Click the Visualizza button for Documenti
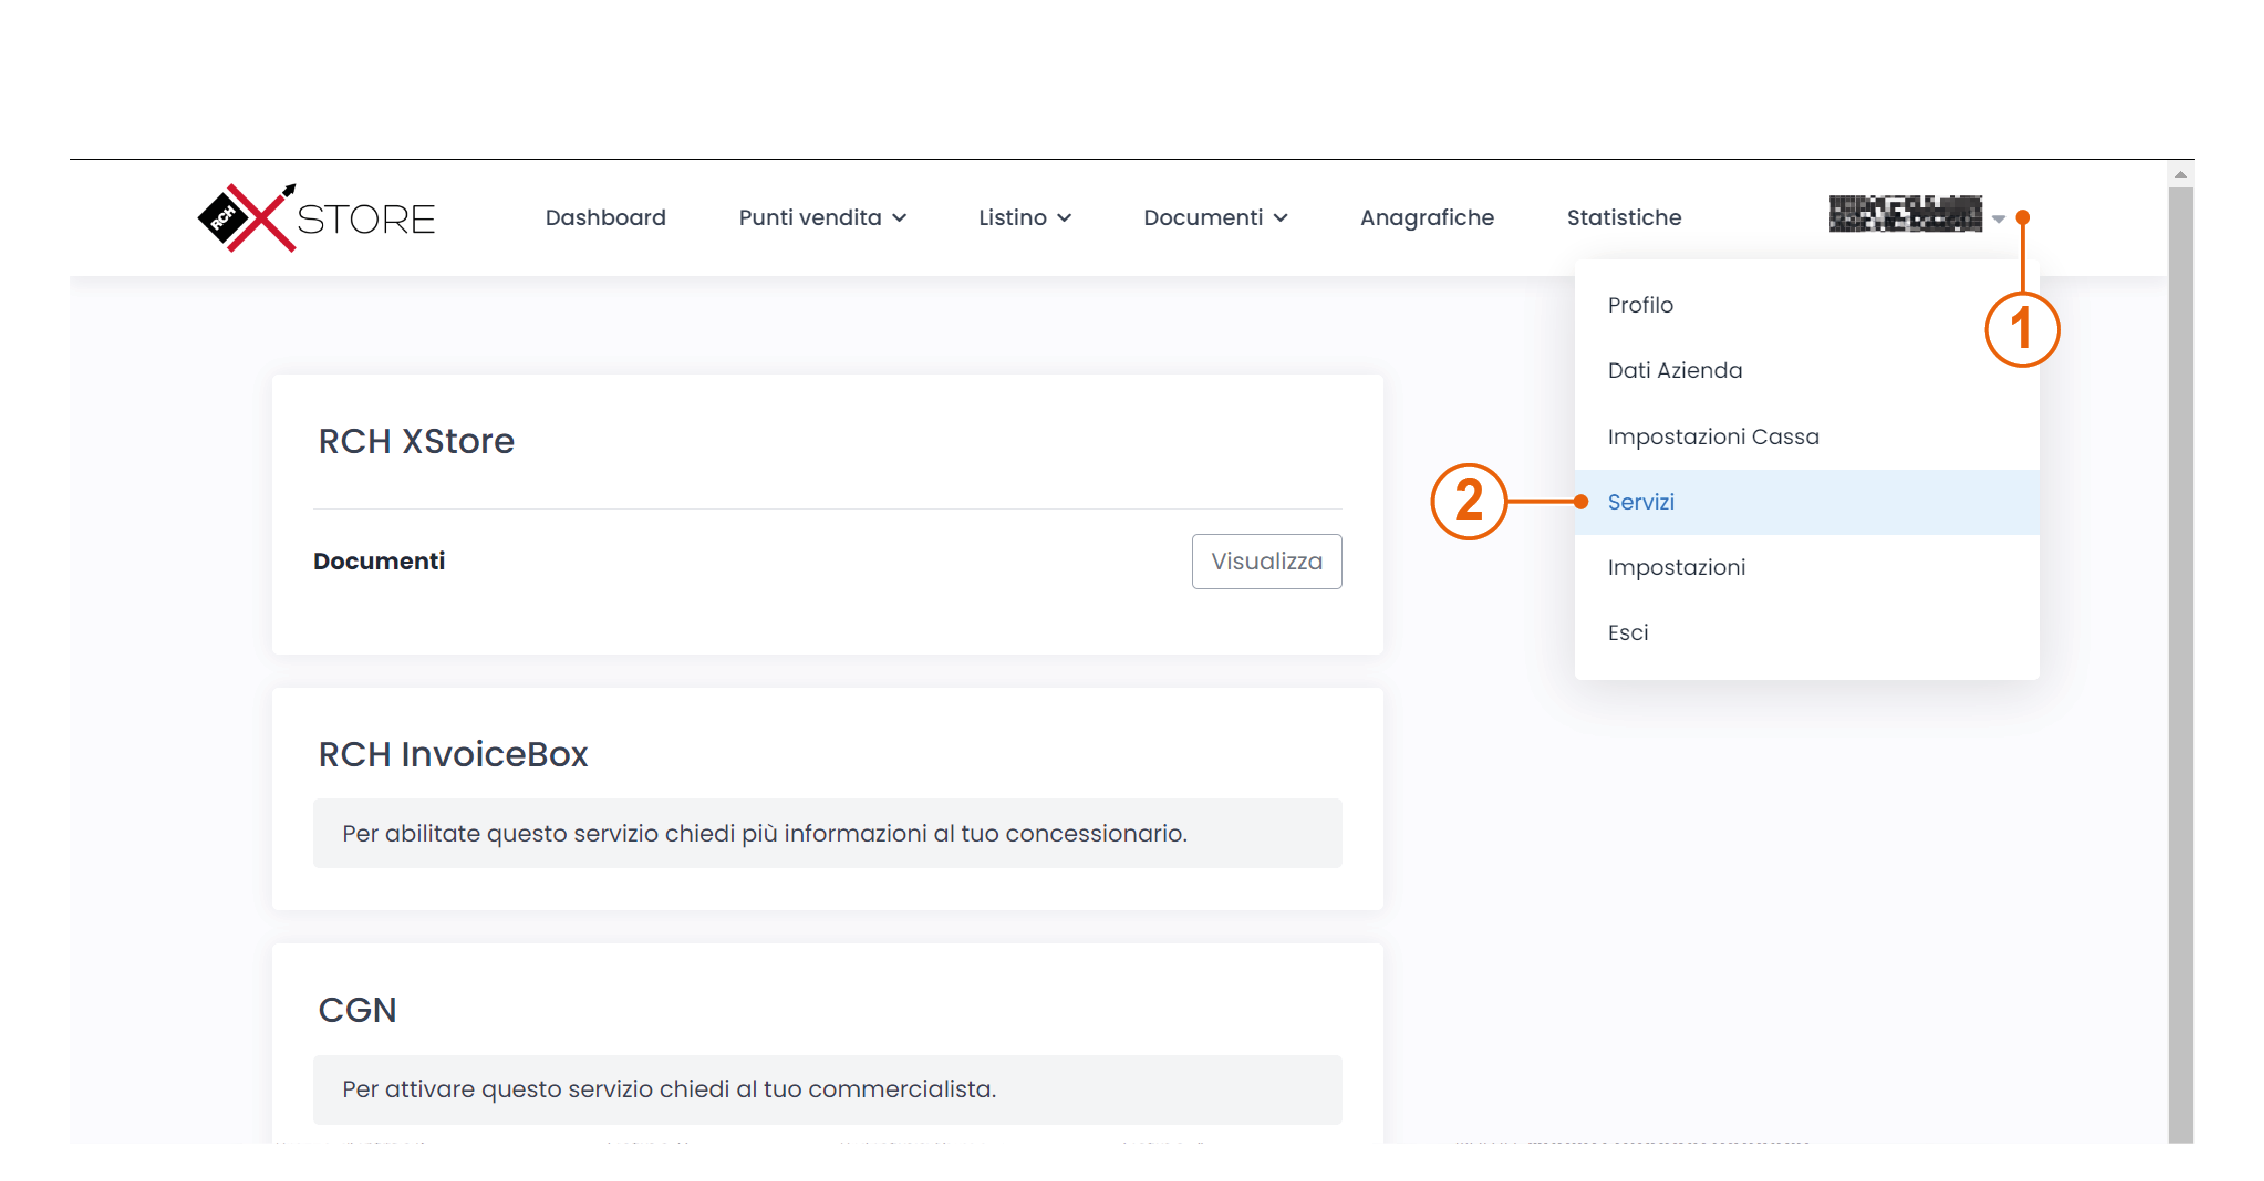This screenshot has width=2264, height=1181. (1266, 561)
